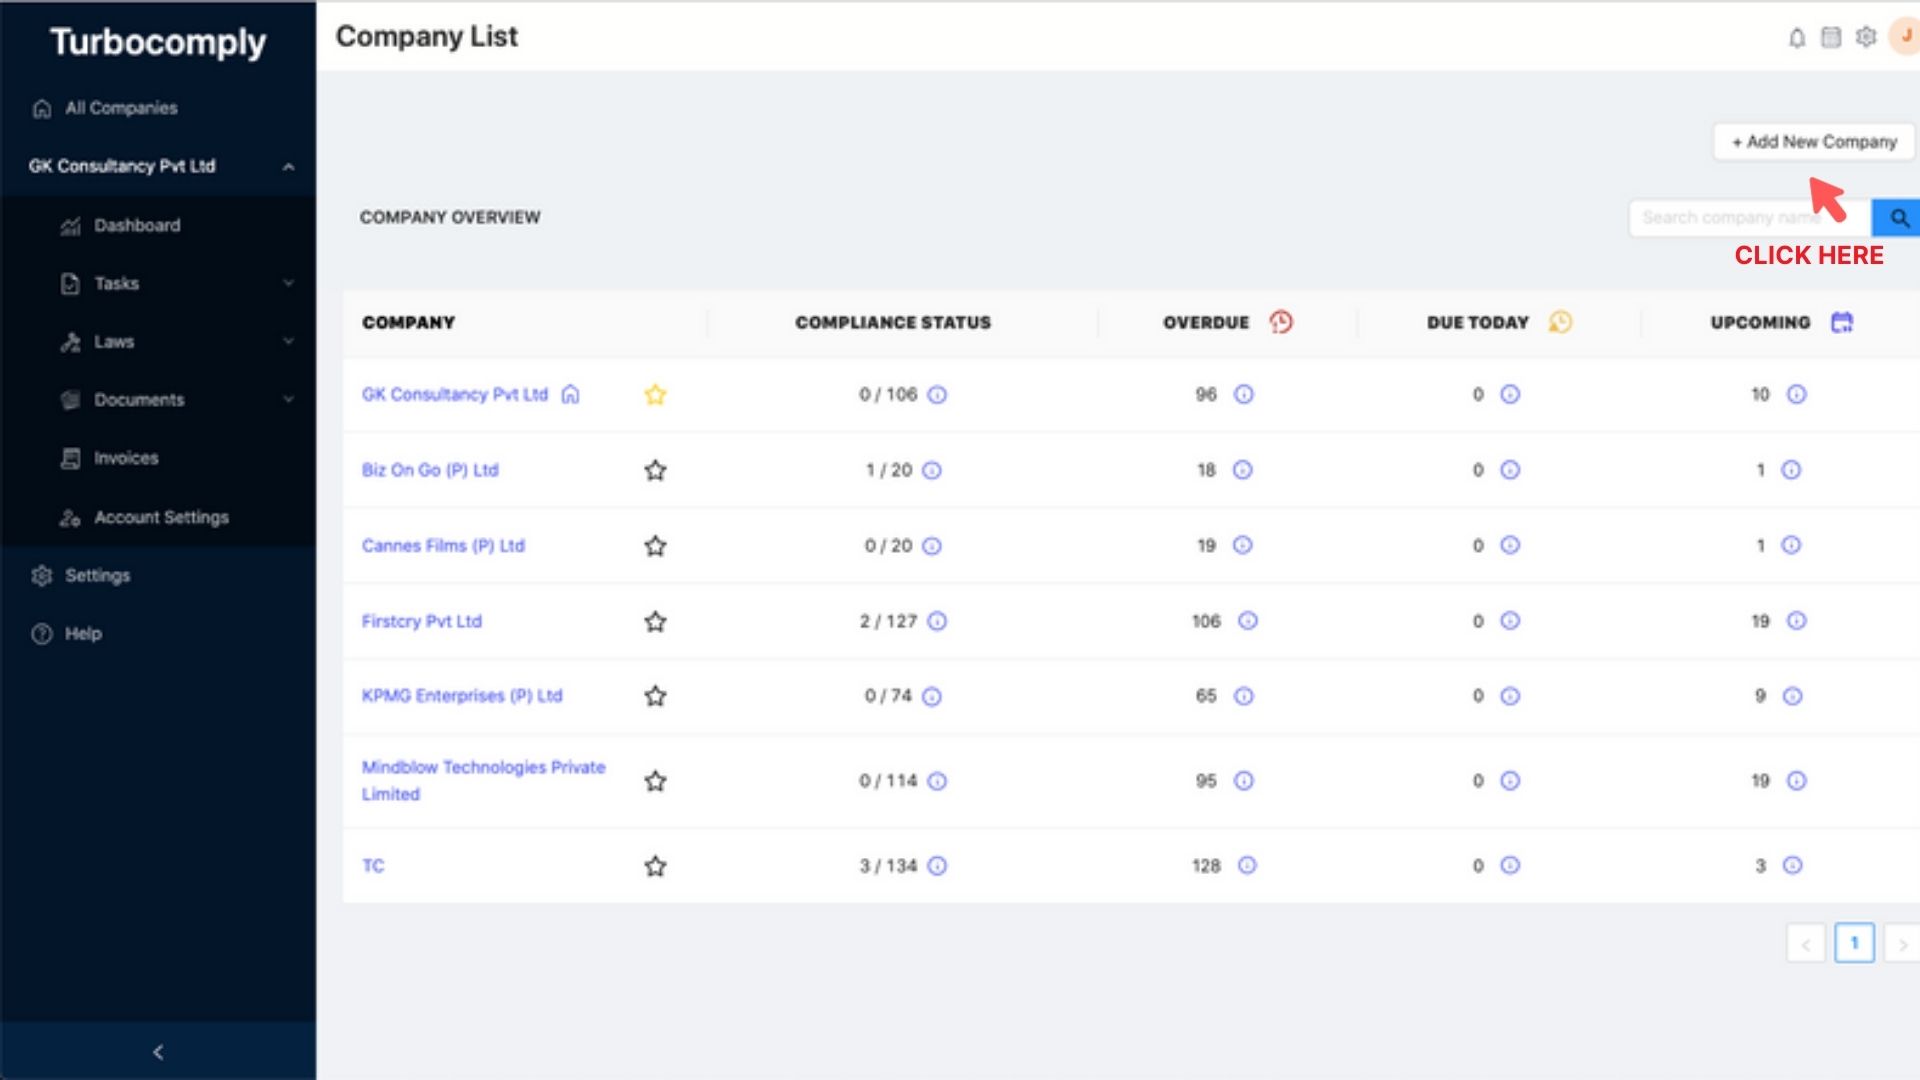Click the gear icon in the top header
The width and height of the screenshot is (1920, 1080).
[1866, 38]
